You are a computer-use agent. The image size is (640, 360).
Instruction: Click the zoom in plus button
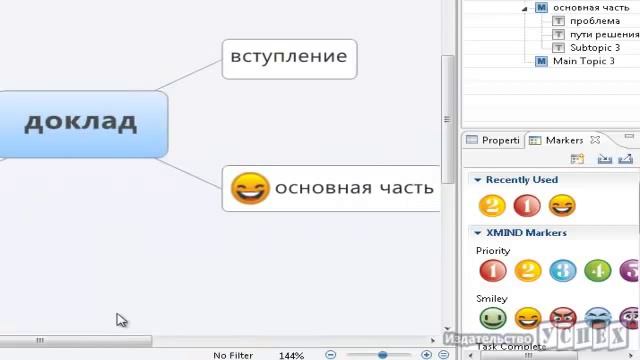point(427,355)
